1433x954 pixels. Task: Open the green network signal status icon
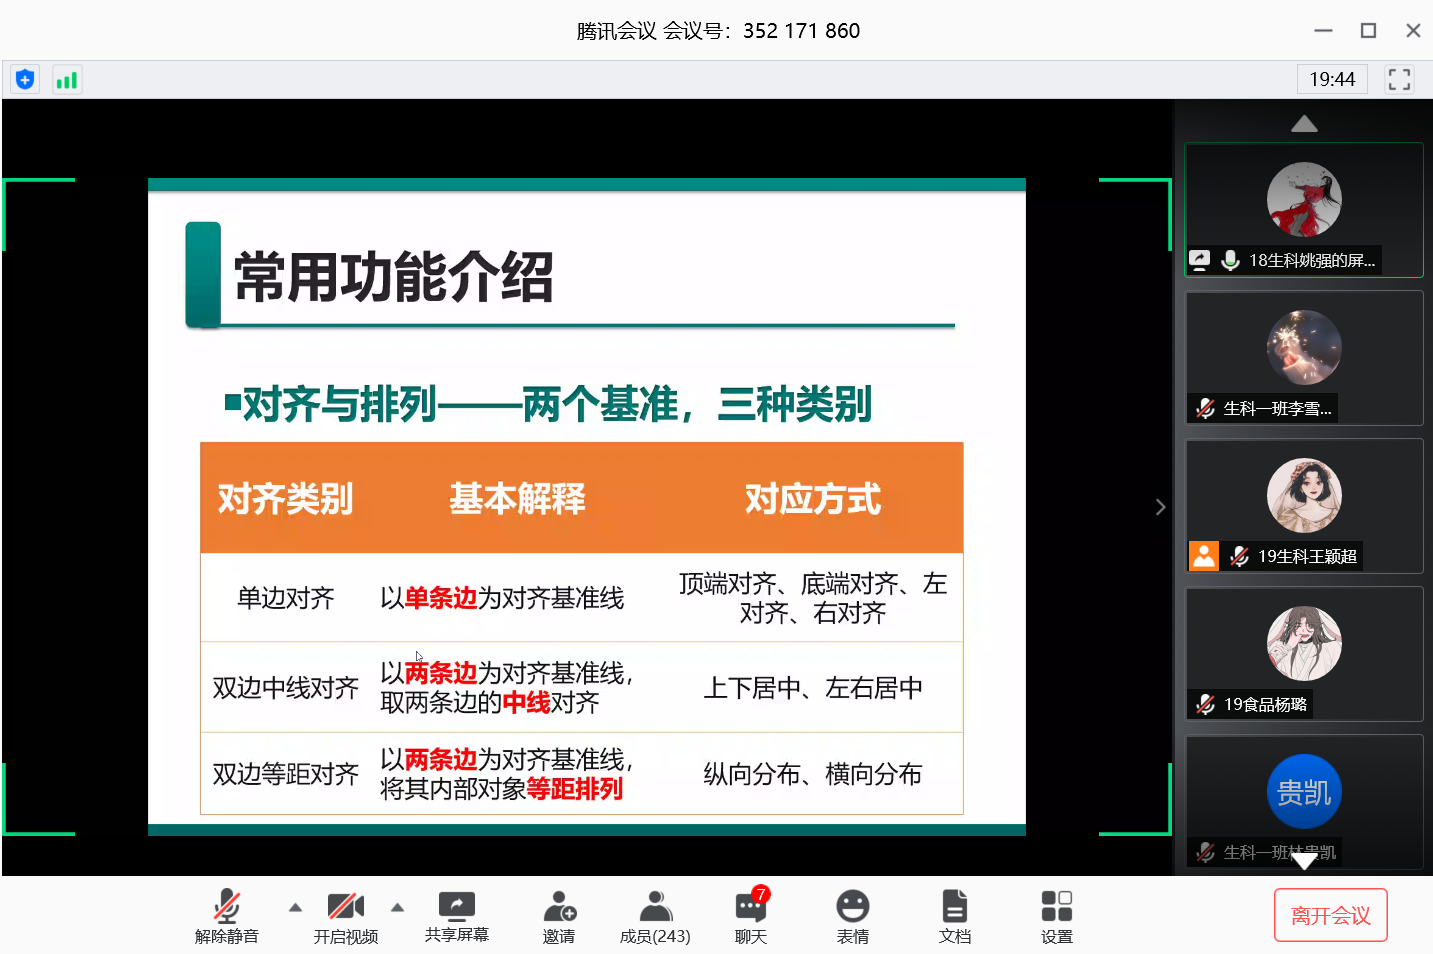(67, 80)
